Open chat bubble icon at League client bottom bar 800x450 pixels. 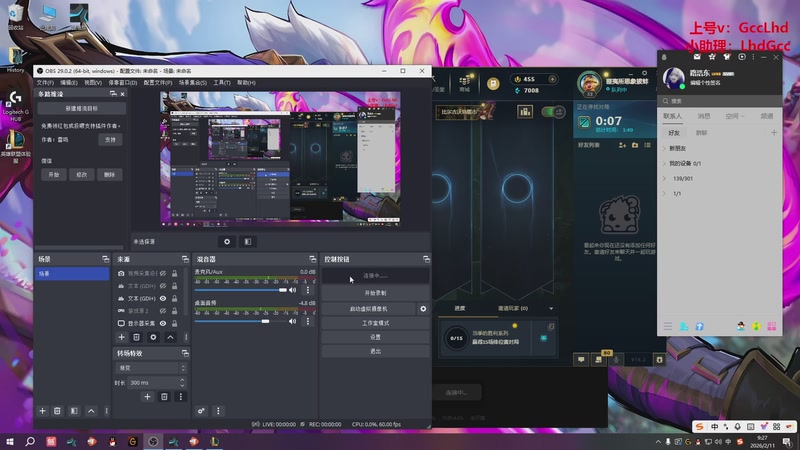(581, 360)
